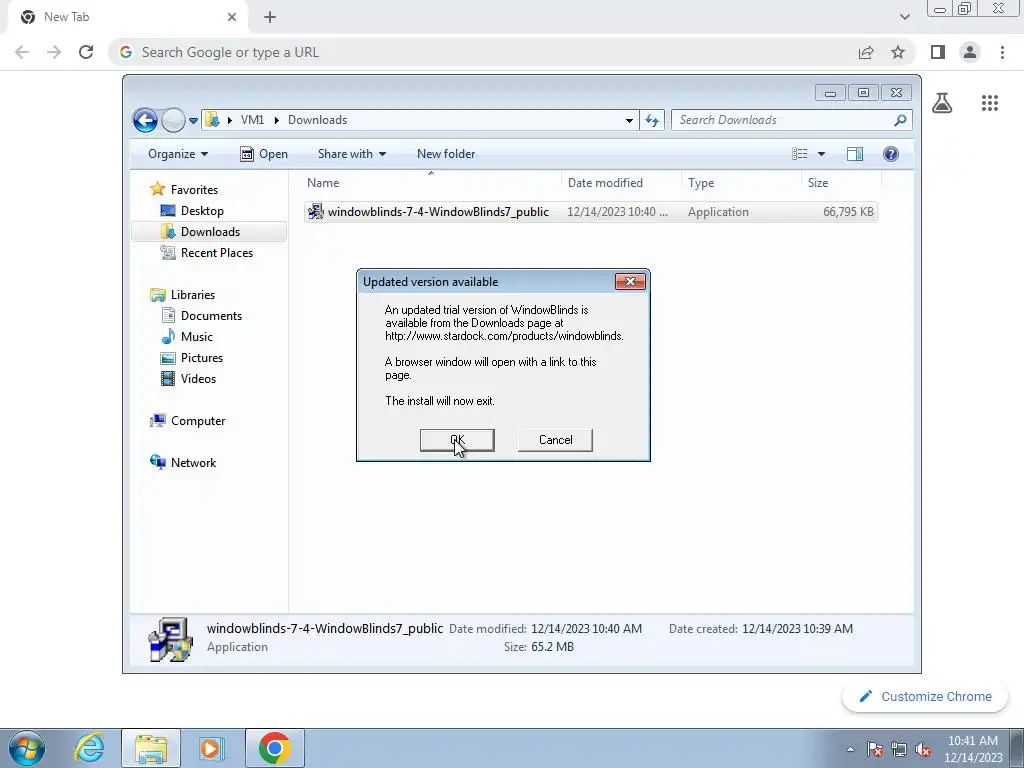Open Explorer recent pages dropdown arrow

[193, 121]
